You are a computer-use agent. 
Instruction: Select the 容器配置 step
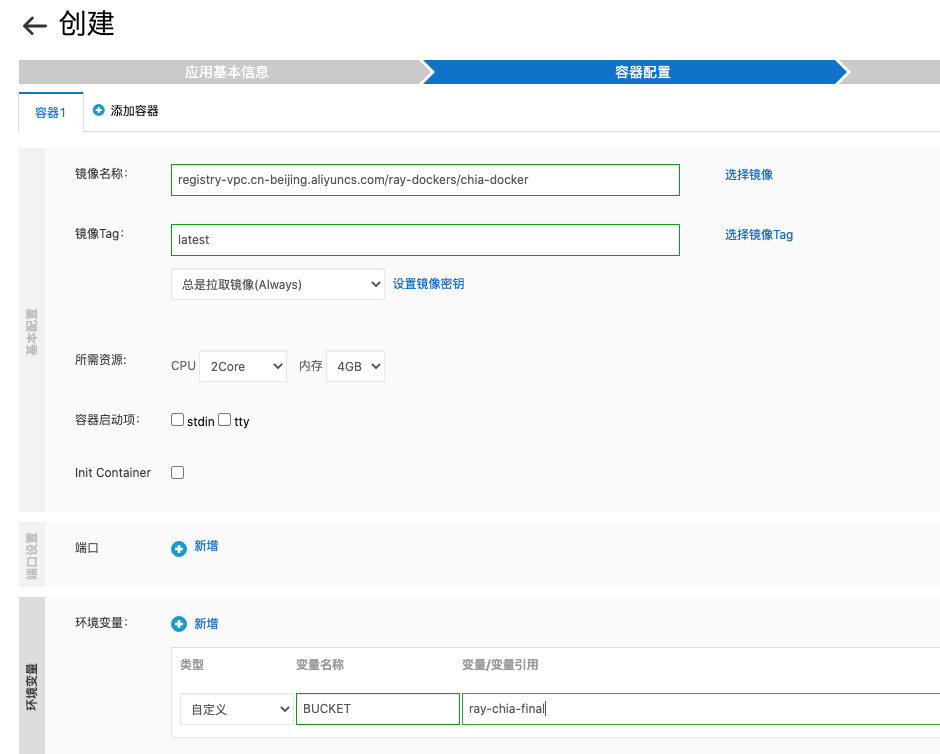coord(642,72)
